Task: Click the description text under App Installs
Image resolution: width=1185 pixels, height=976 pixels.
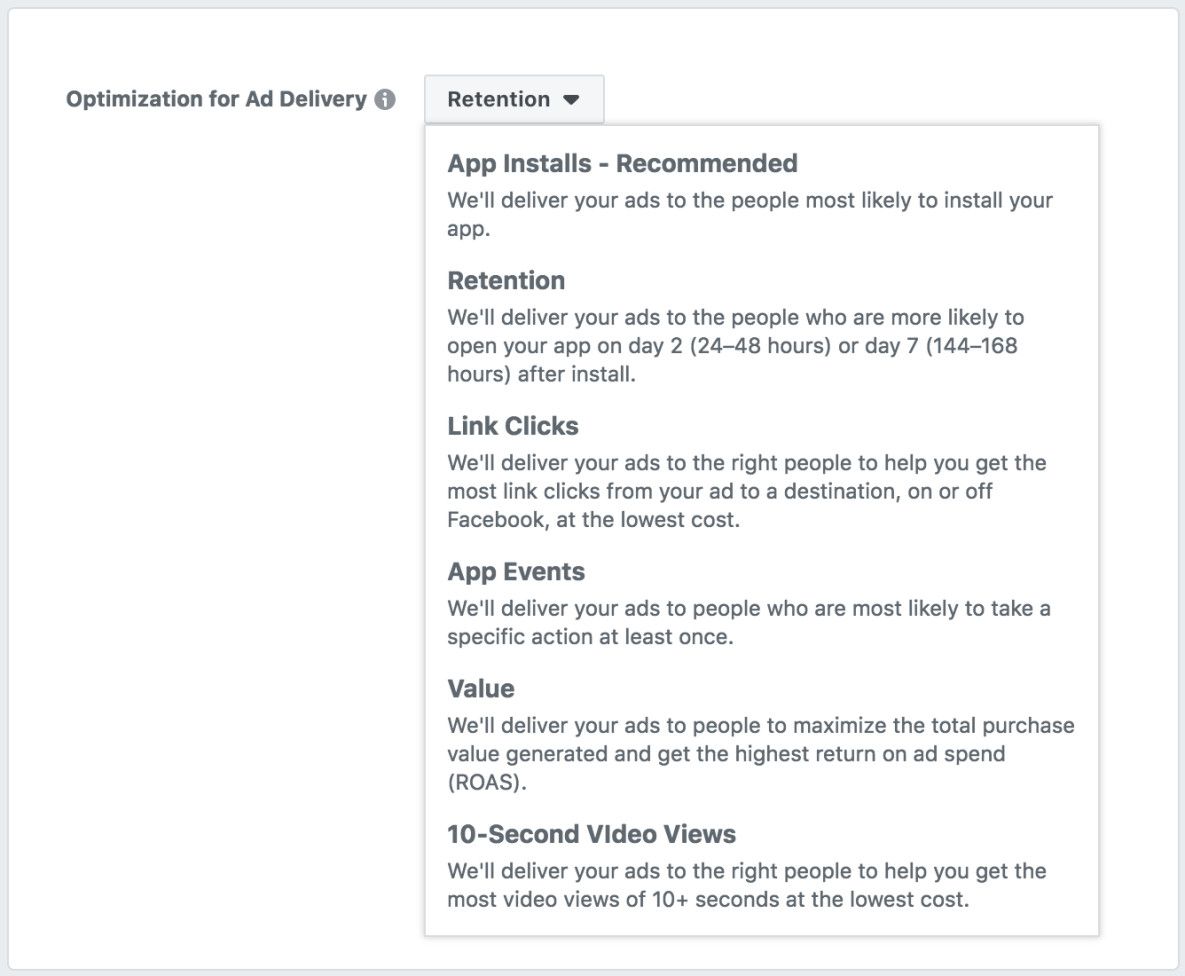Action: (x=749, y=200)
